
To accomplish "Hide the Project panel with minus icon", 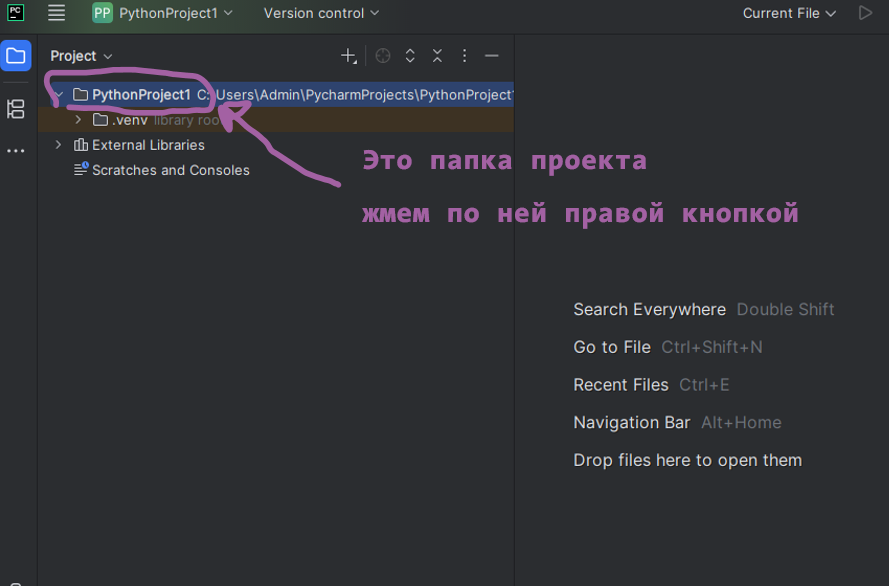I will click(x=492, y=56).
